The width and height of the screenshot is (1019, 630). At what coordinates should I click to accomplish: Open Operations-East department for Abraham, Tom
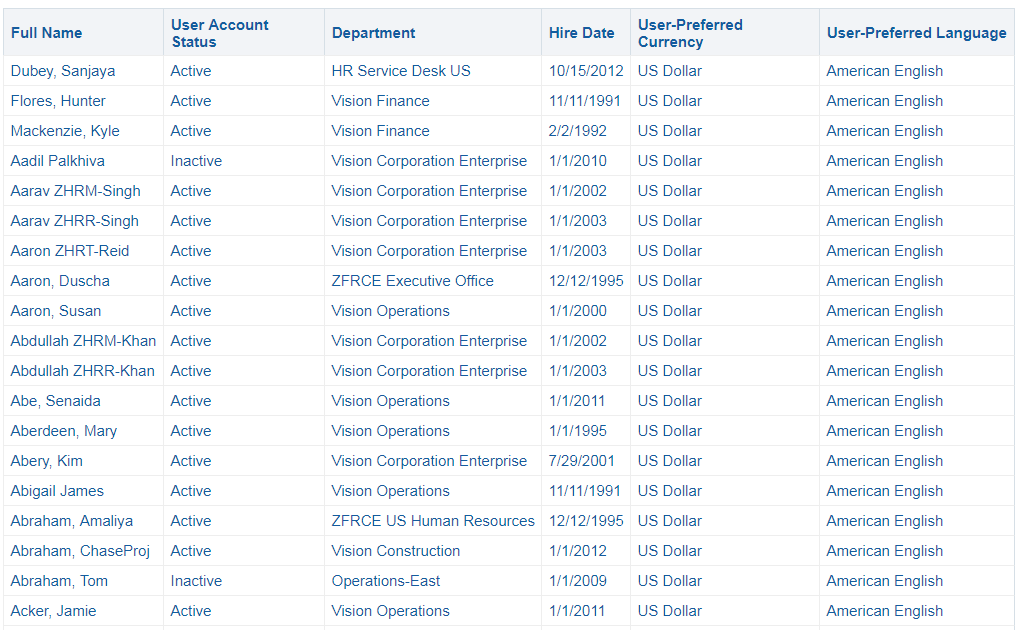386,581
